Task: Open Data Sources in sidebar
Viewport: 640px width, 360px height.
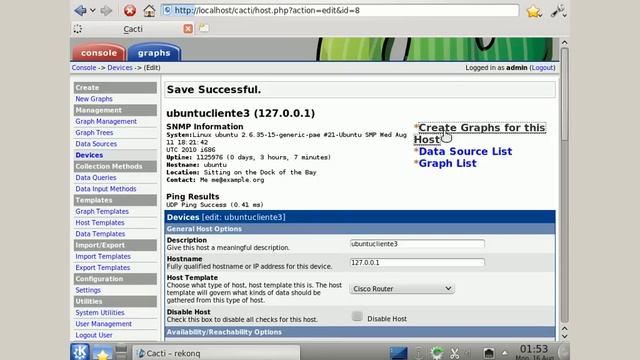Action: [96, 144]
